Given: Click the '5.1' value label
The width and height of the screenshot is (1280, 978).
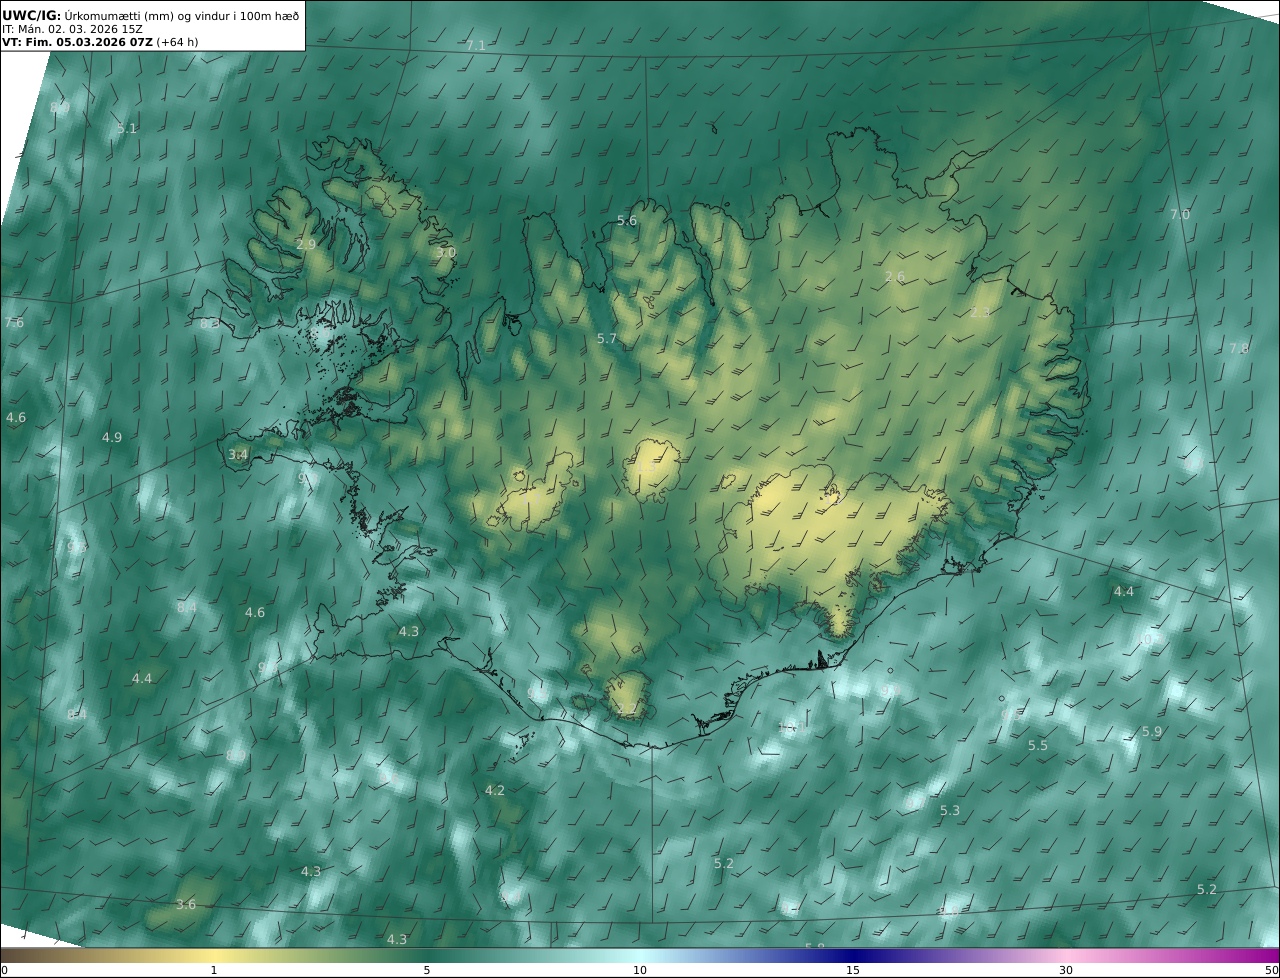Looking at the screenshot, I should coord(127,129).
